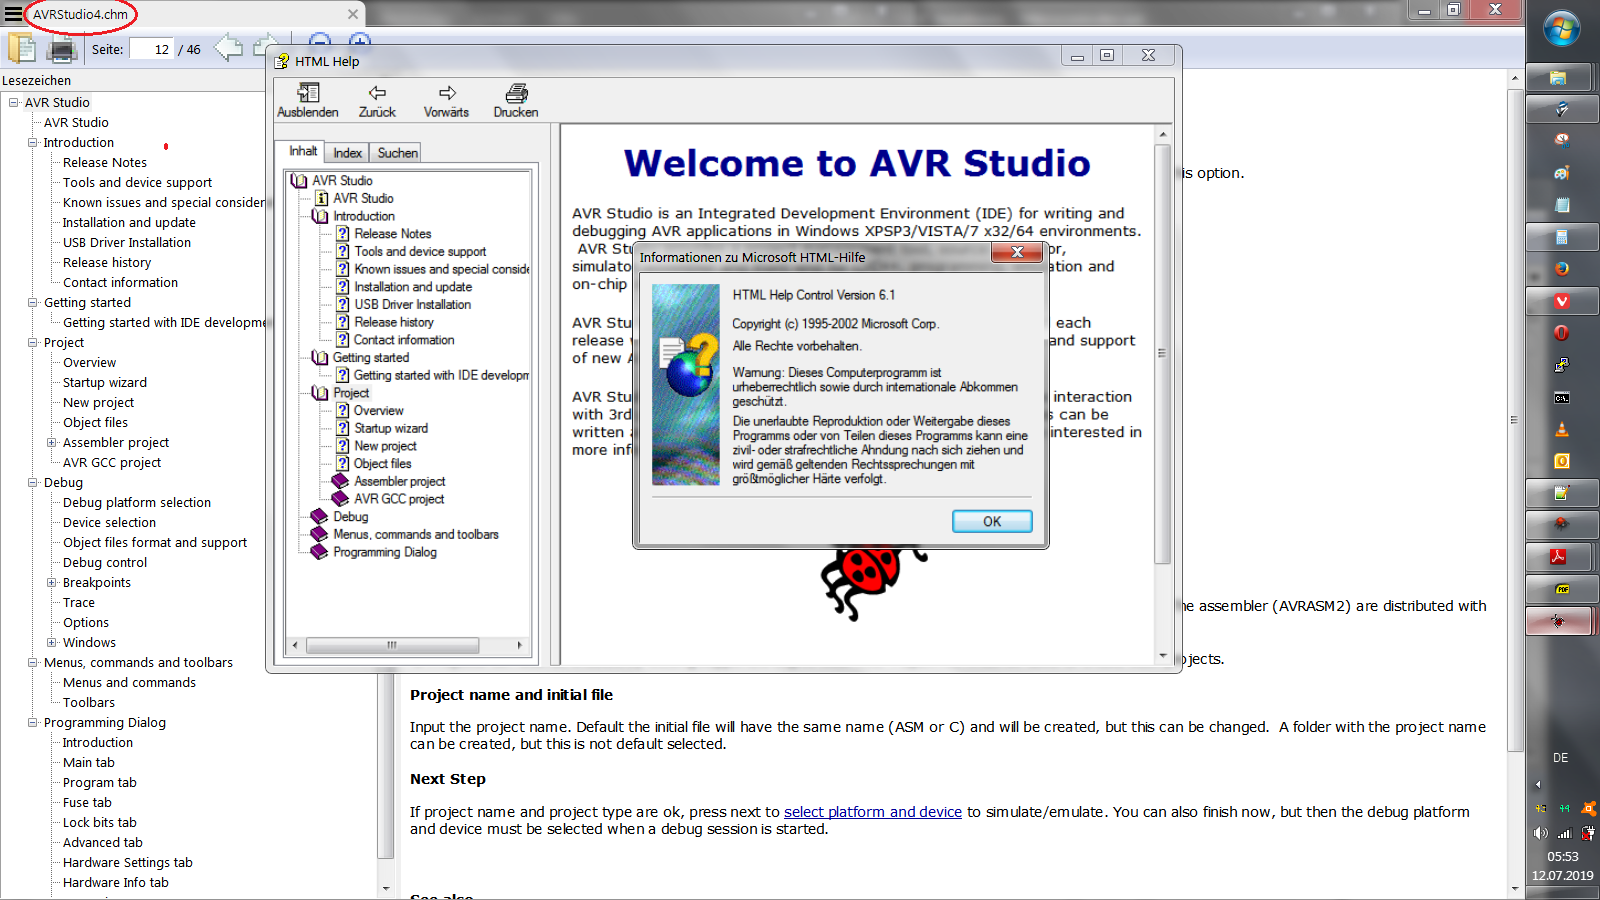Click OK in the HTML-Hilfe info dialog
Image resolution: width=1600 pixels, height=900 pixels.
tap(992, 521)
